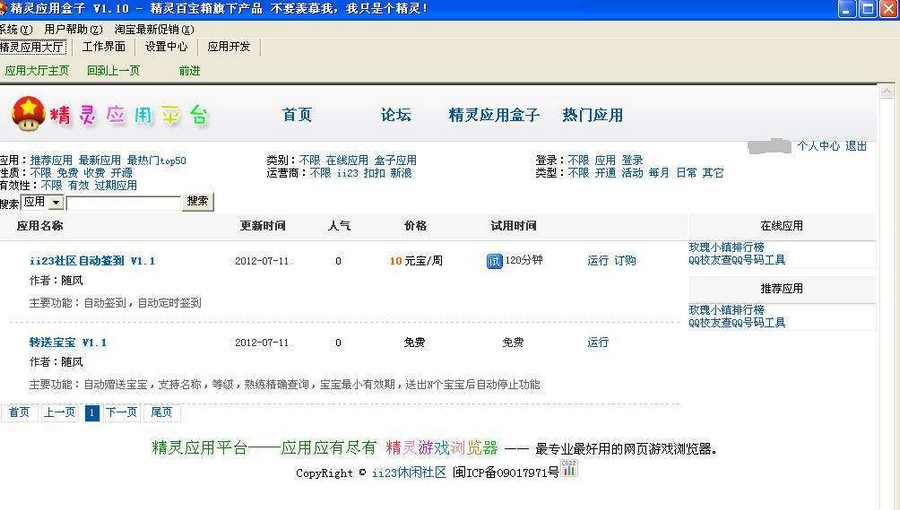Filter 性质 by 开源
900x510 pixels.
tap(121, 173)
